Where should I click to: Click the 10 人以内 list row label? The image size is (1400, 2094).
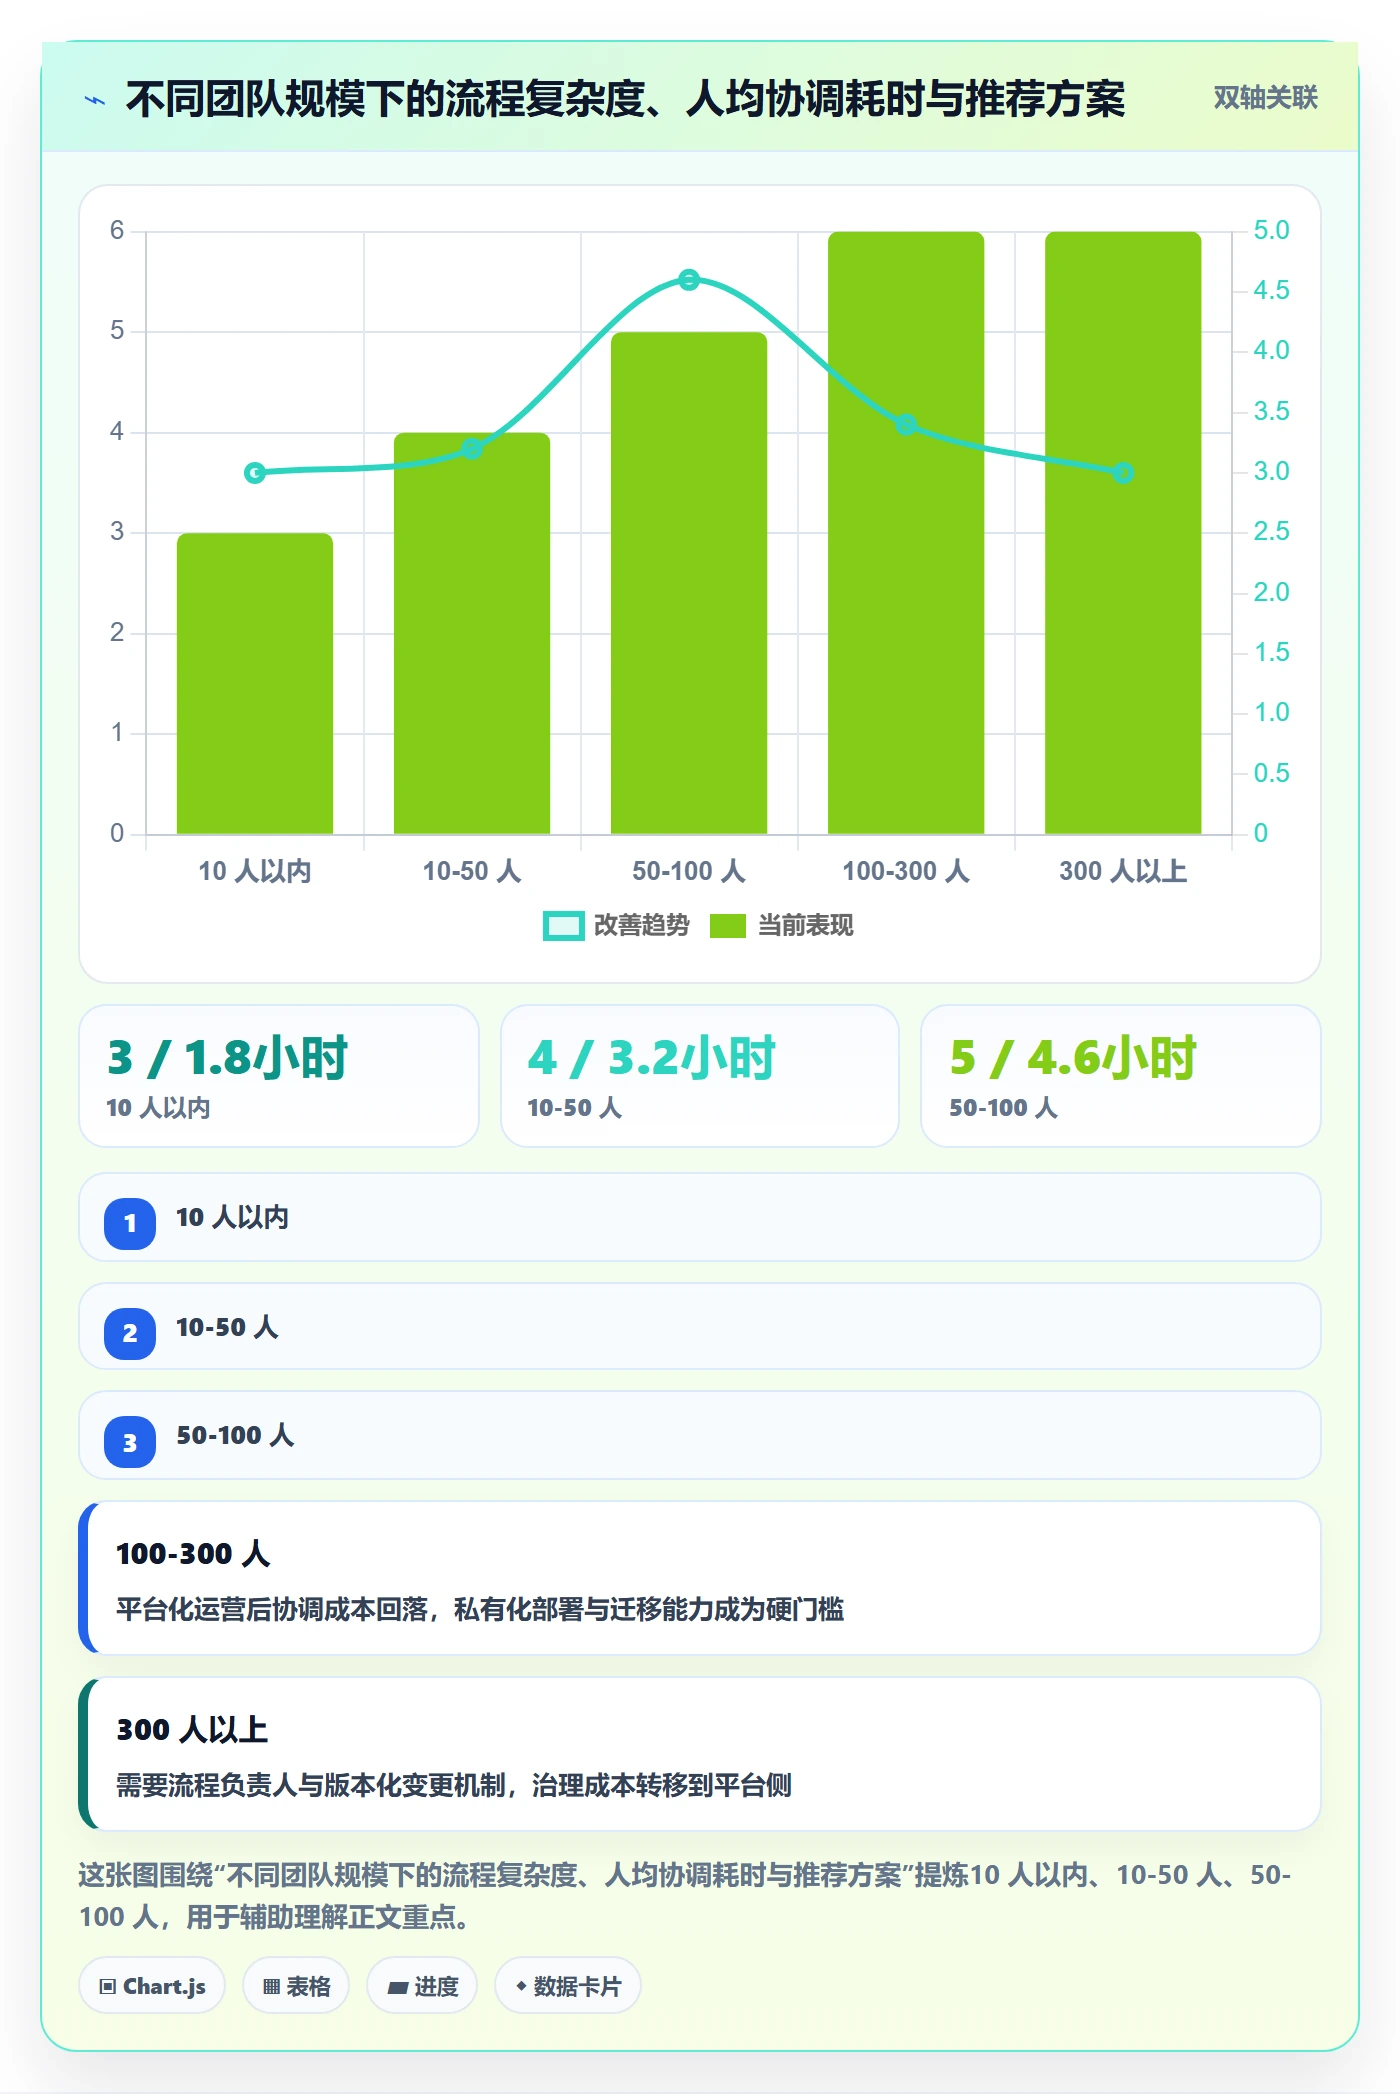point(232,1217)
